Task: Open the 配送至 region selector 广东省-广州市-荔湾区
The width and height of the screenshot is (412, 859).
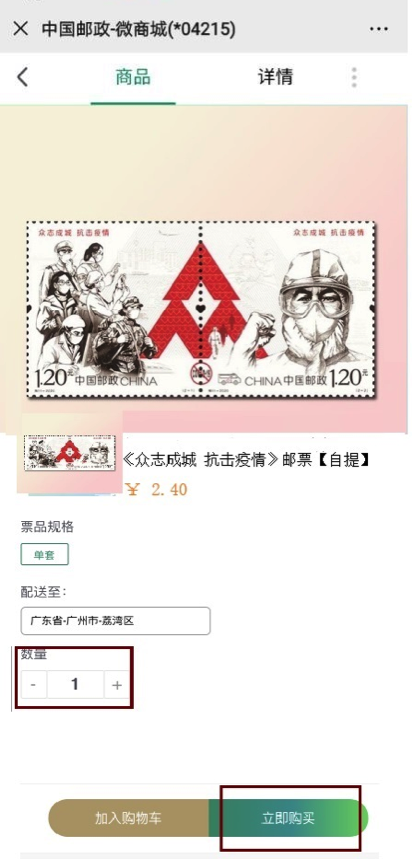Action: click(116, 621)
